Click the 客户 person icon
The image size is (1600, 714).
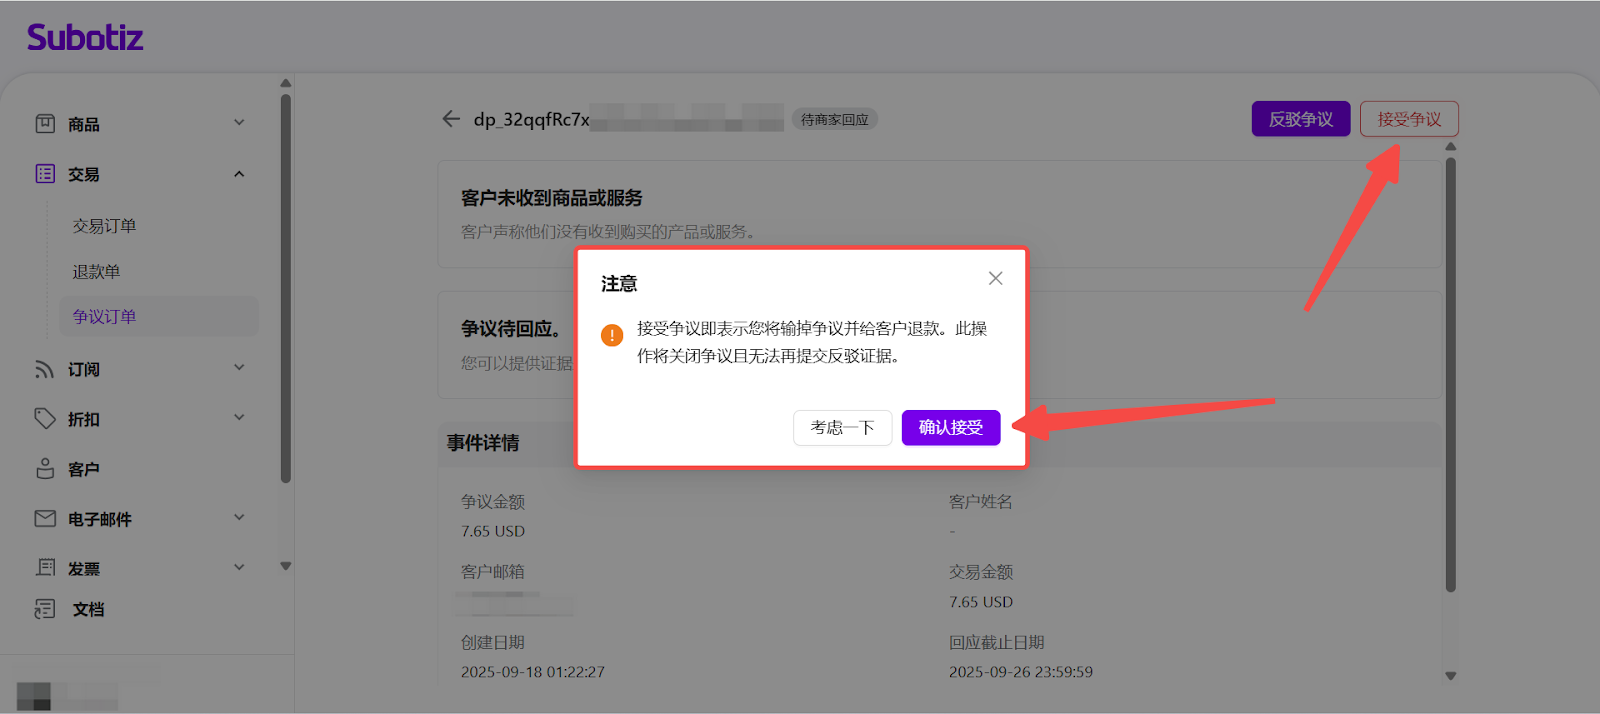tap(45, 469)
